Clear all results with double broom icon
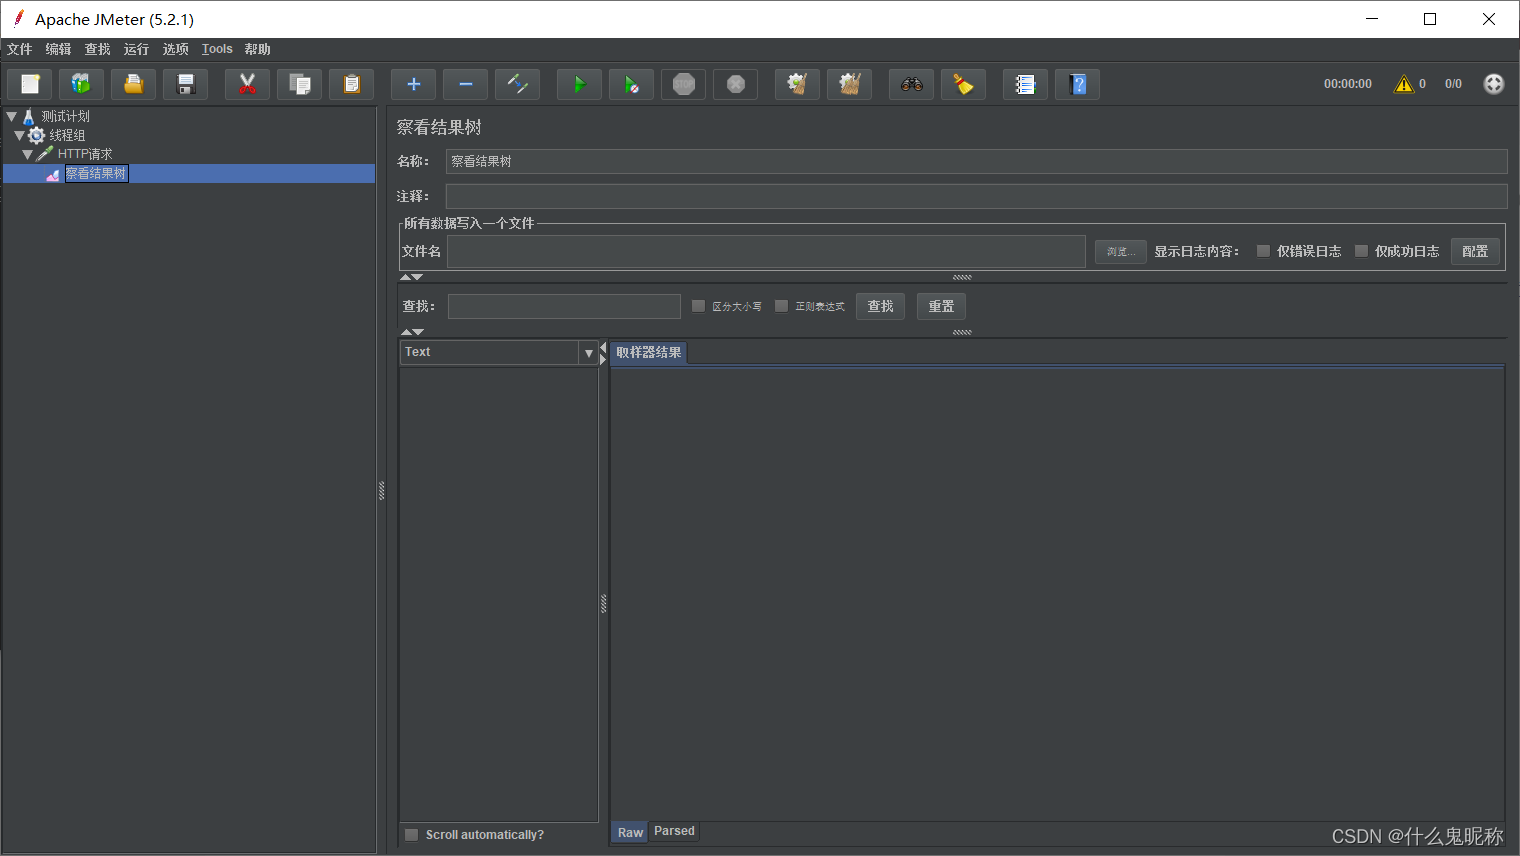Image resolution: width=1520 pixels, height=856 pixels. point(850,85)
